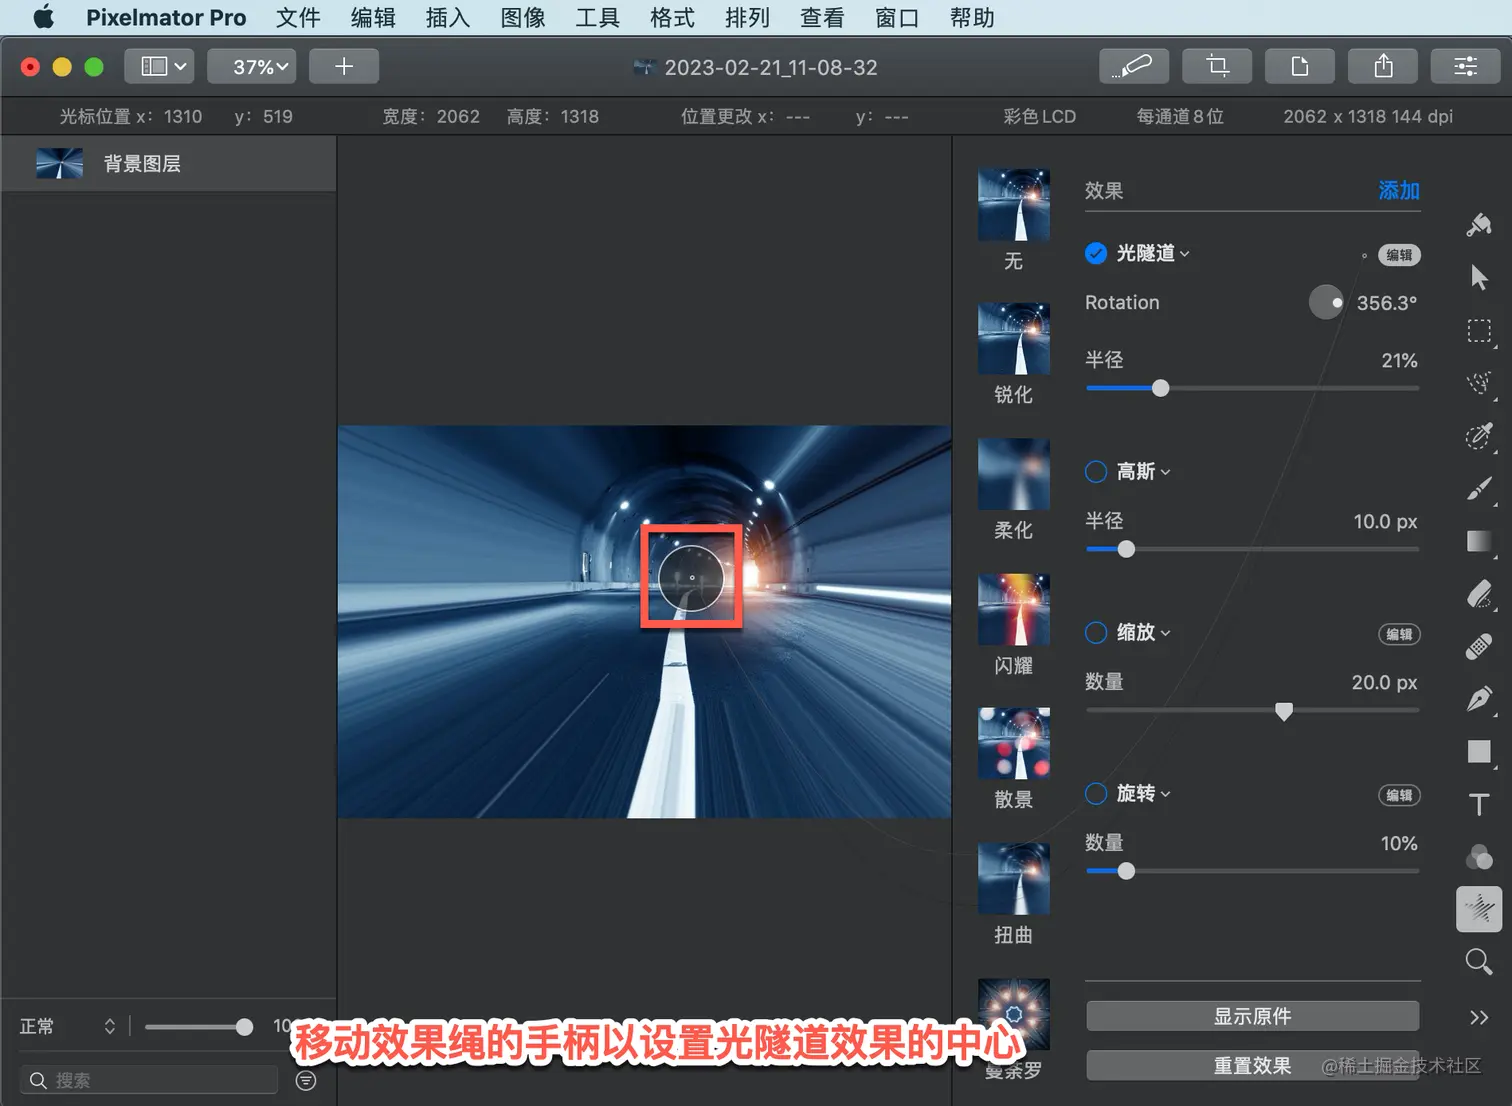
Task: Open the sidebar view options dropdown
Action: [x=159, y=66]
